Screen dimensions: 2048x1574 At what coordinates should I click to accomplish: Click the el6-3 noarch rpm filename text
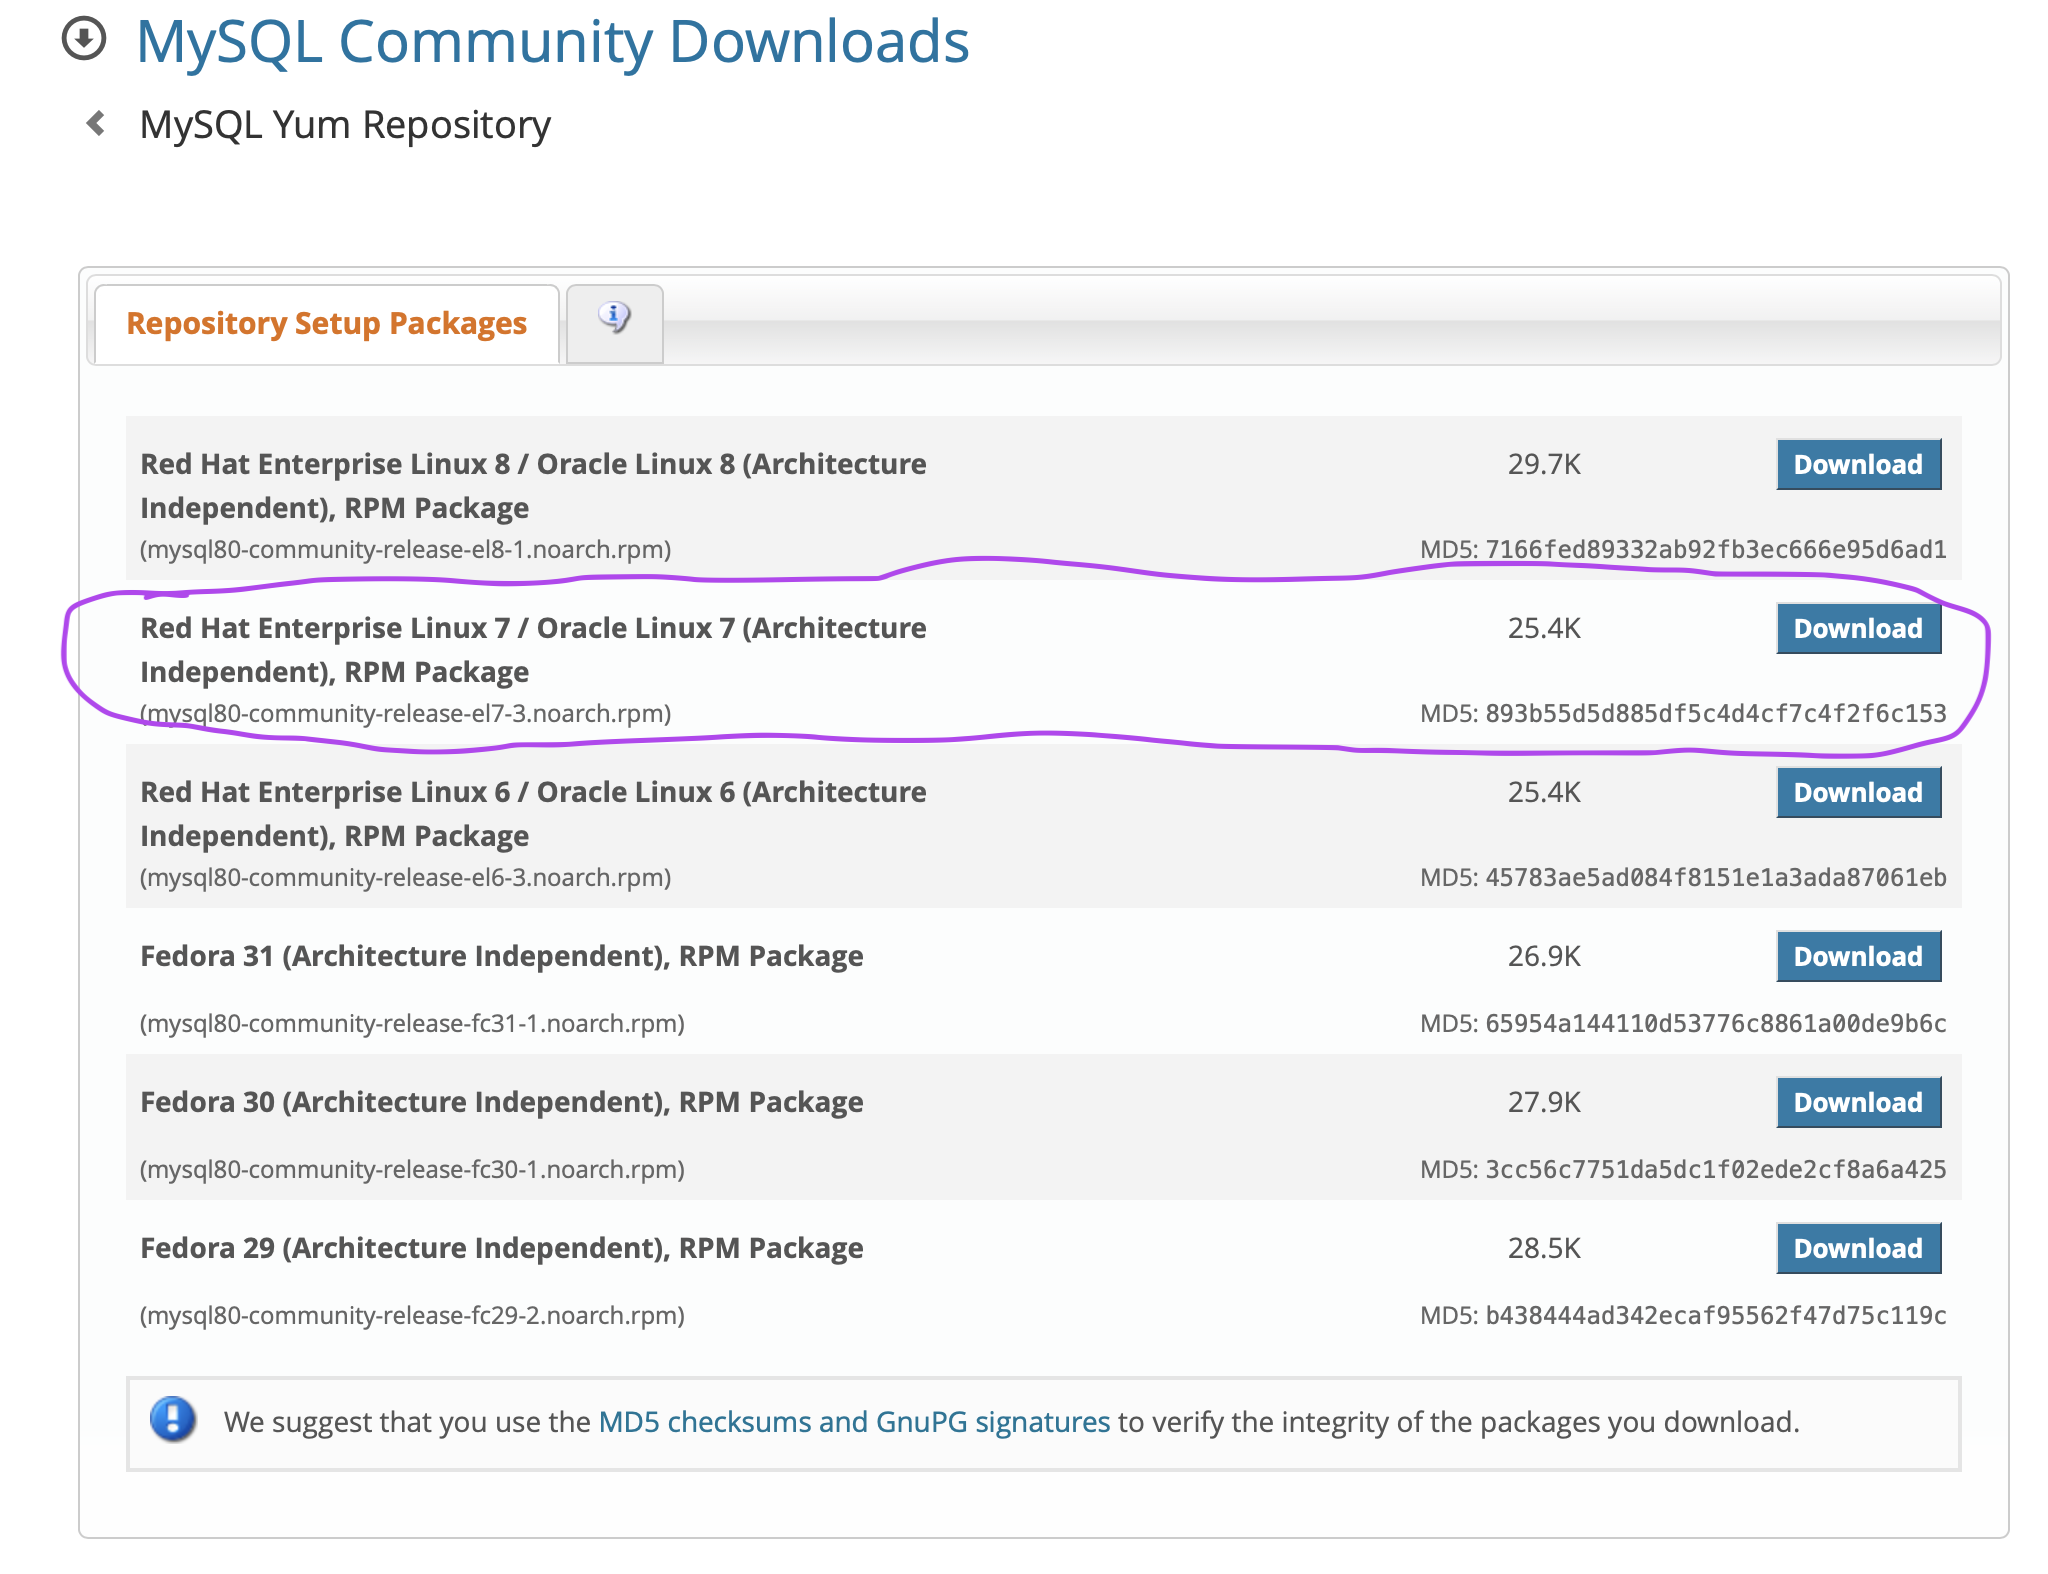(x=405, y=878)
